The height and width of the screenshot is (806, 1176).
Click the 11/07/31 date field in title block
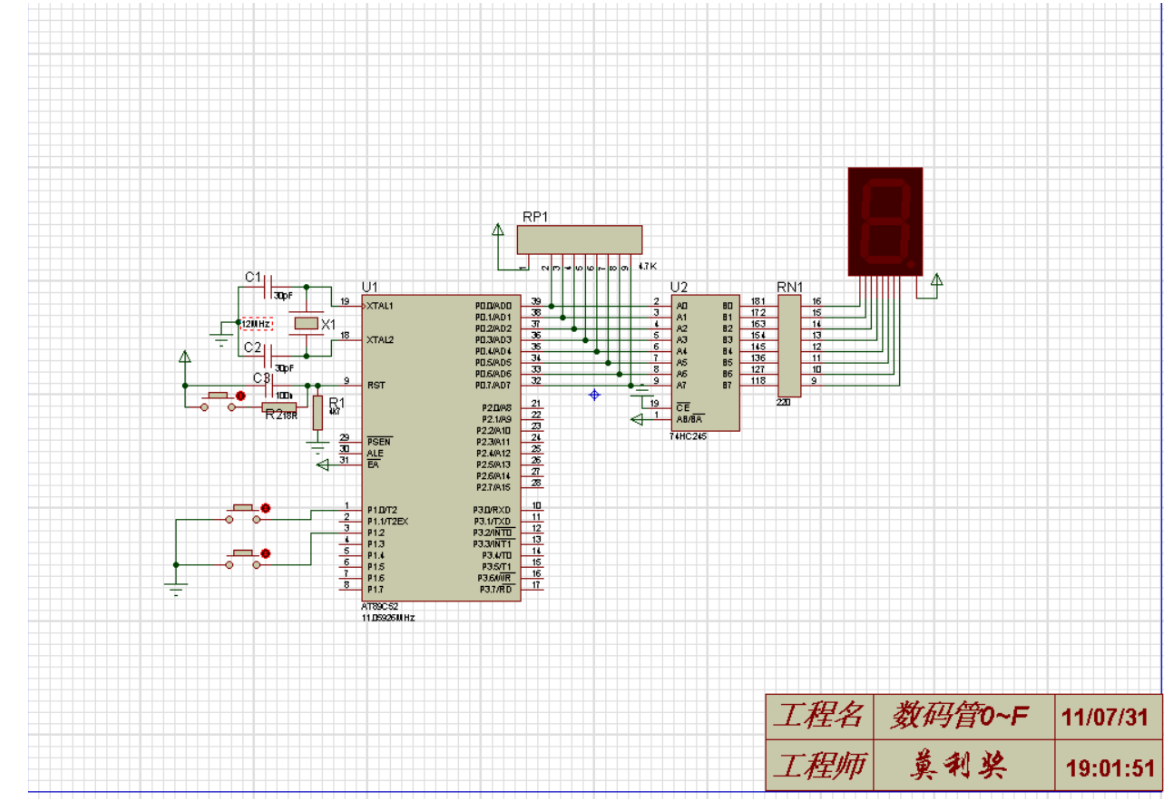pyautogui.click(x=1105, y=718)
